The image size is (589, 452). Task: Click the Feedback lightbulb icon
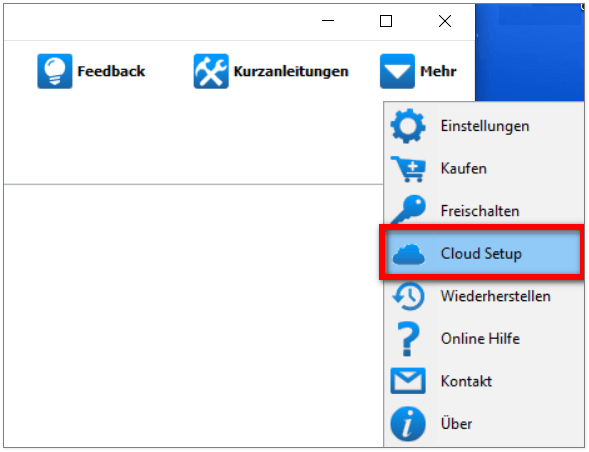click(55, 71)
